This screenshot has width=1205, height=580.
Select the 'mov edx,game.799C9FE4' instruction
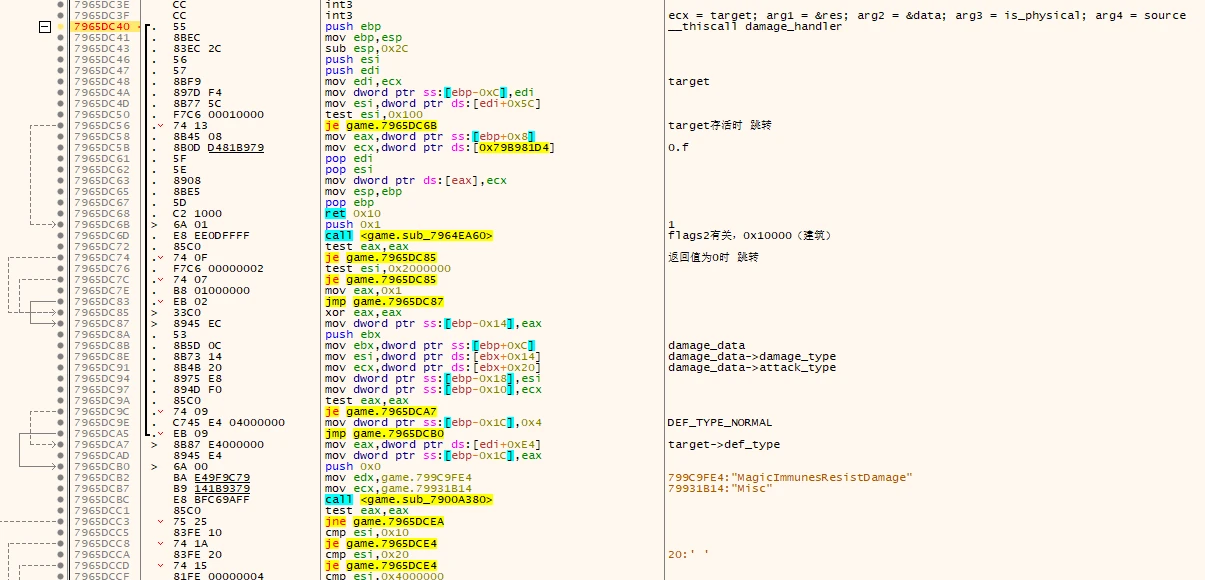[x=397, y=478]
